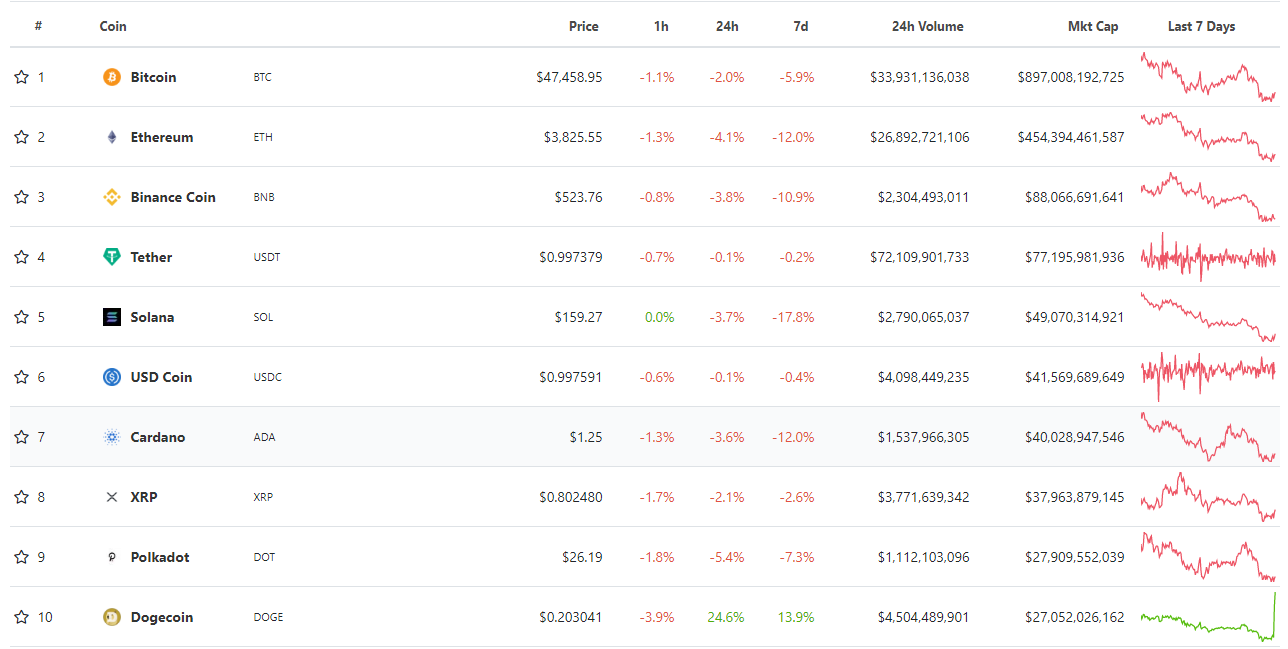Favorite Cardano using its star
Screen dimensions: 1288x649
point(21,437)
